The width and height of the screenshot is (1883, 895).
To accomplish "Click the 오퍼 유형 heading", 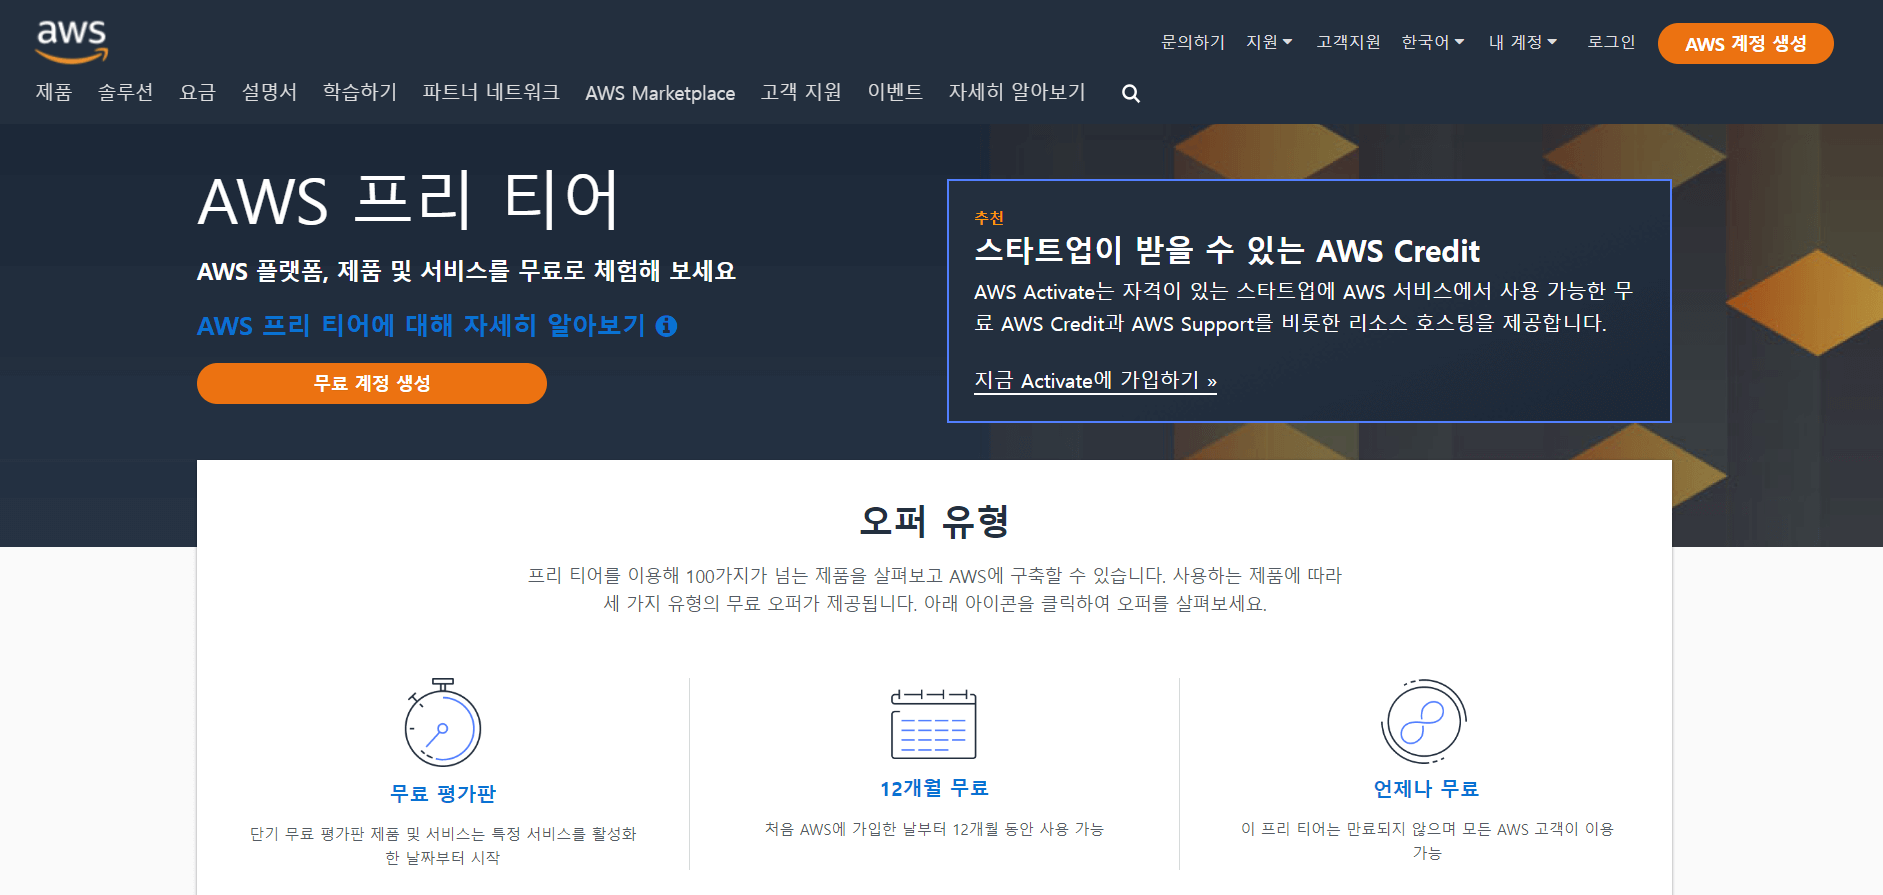I will [934, 522].
